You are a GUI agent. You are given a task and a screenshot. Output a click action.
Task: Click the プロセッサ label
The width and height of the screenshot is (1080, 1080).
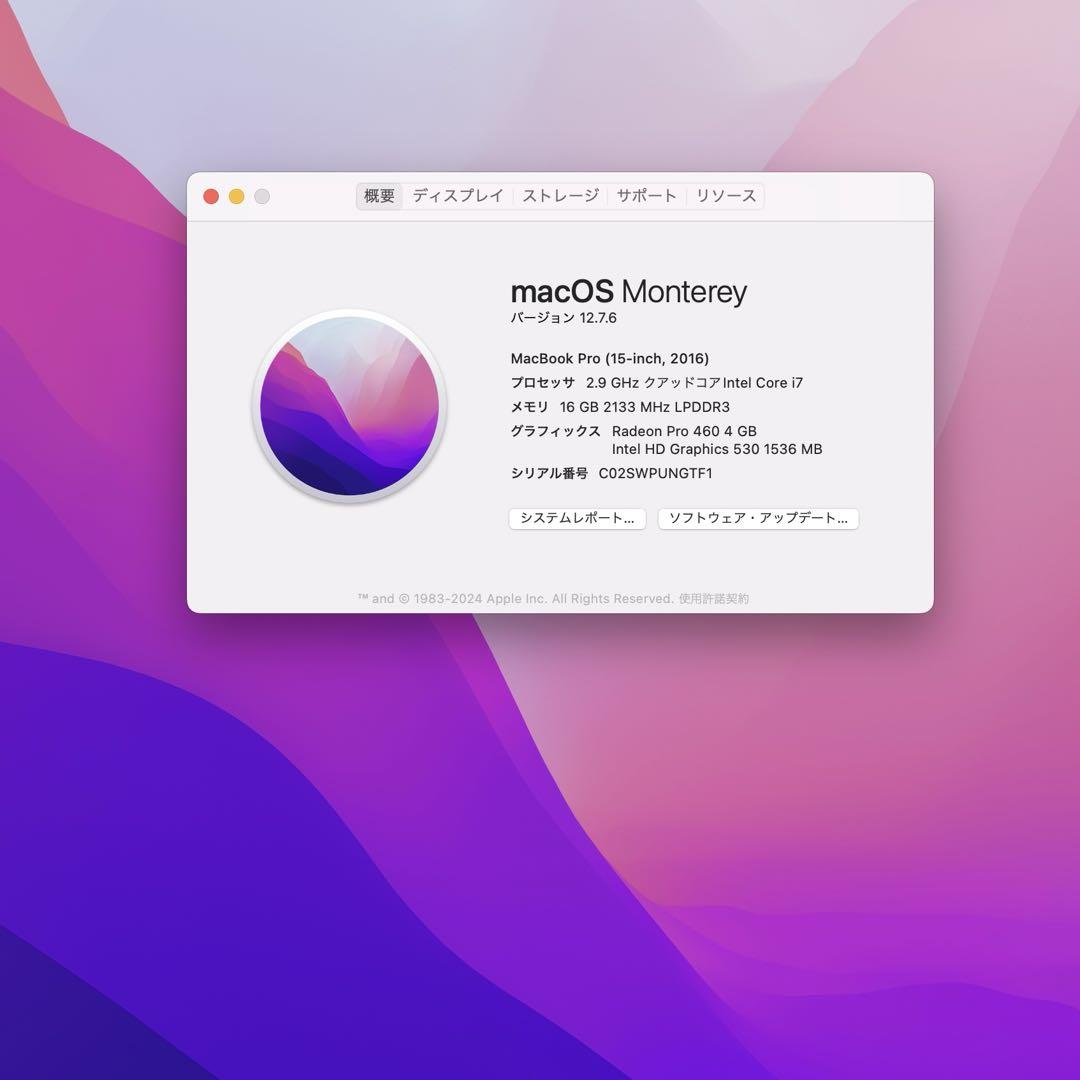coord(543,383)
